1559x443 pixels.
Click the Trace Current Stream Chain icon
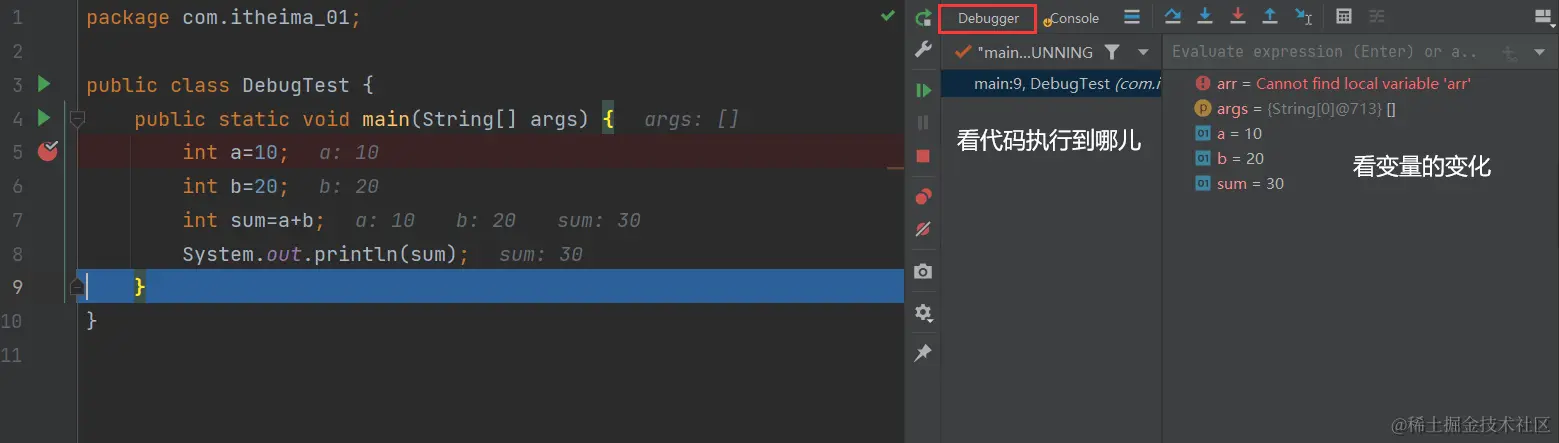(1377, 16)
